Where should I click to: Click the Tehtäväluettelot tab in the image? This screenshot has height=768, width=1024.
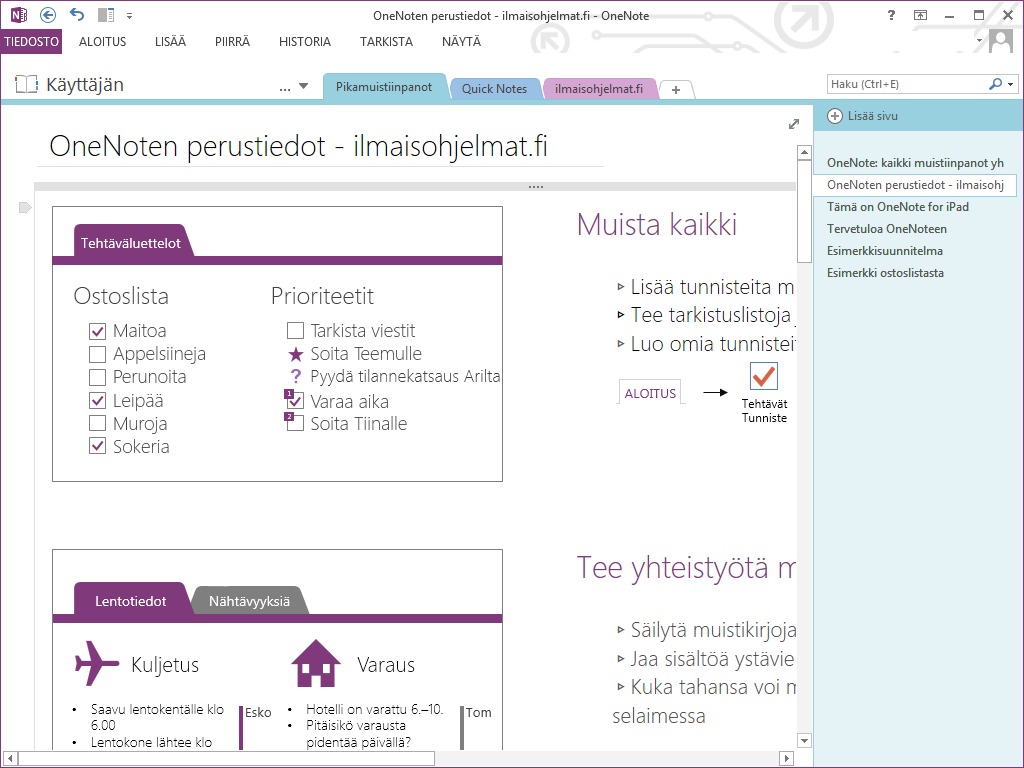pyautogui.click(x=131, y=243)
